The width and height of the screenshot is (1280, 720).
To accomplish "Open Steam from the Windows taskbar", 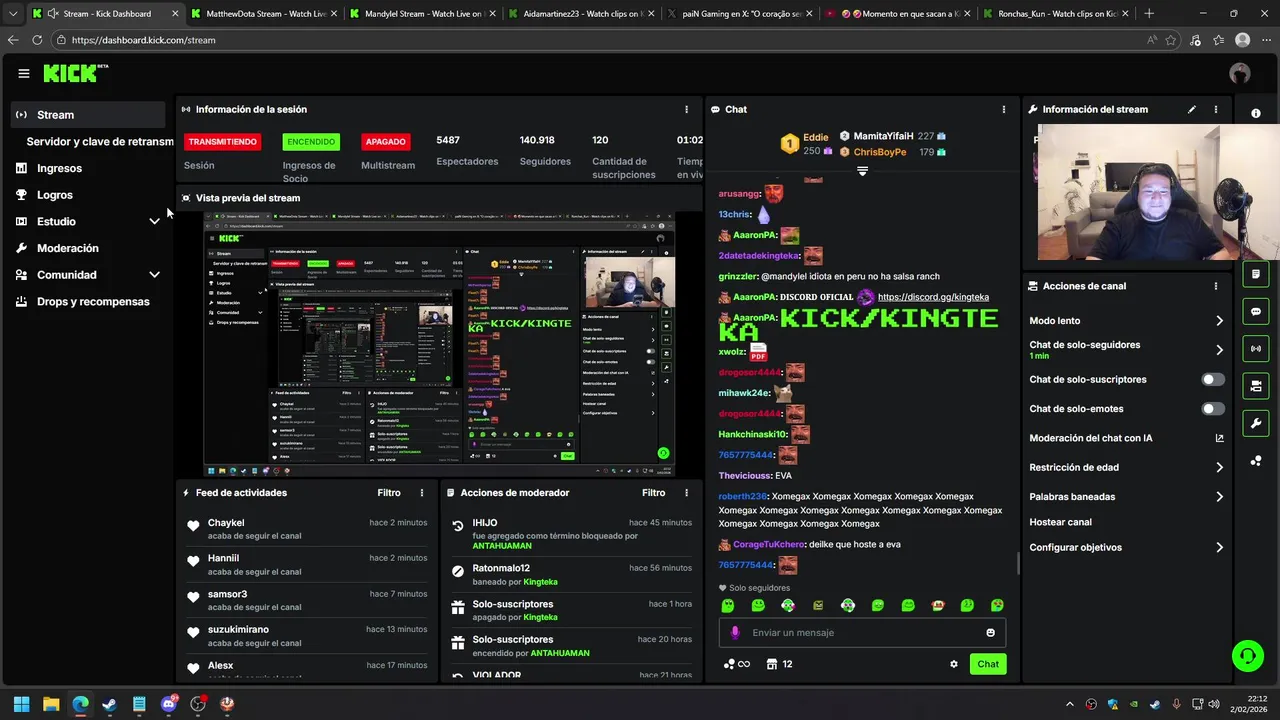I will (110, 704).
